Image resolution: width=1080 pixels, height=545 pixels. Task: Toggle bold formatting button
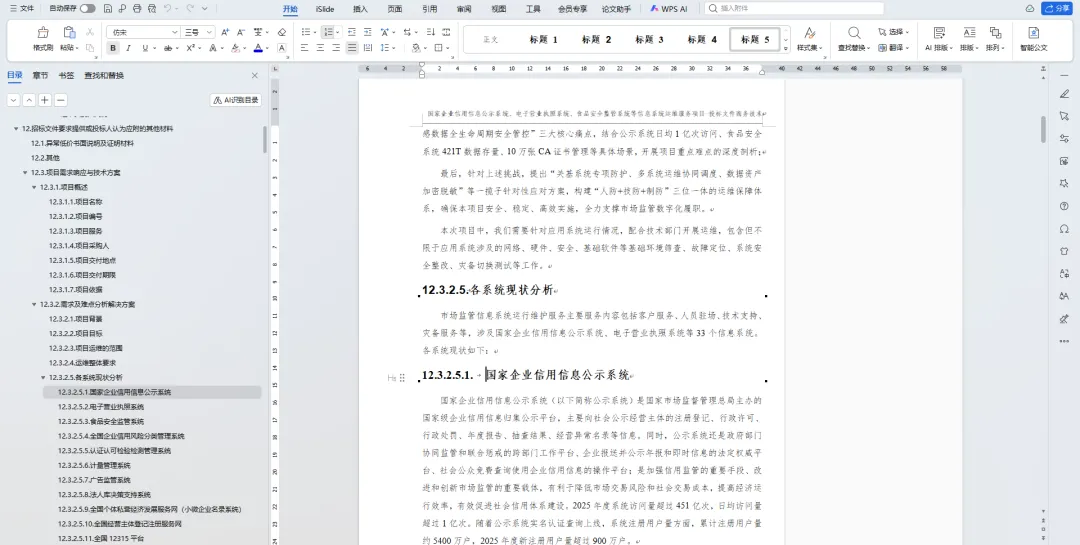pos(113,48)
